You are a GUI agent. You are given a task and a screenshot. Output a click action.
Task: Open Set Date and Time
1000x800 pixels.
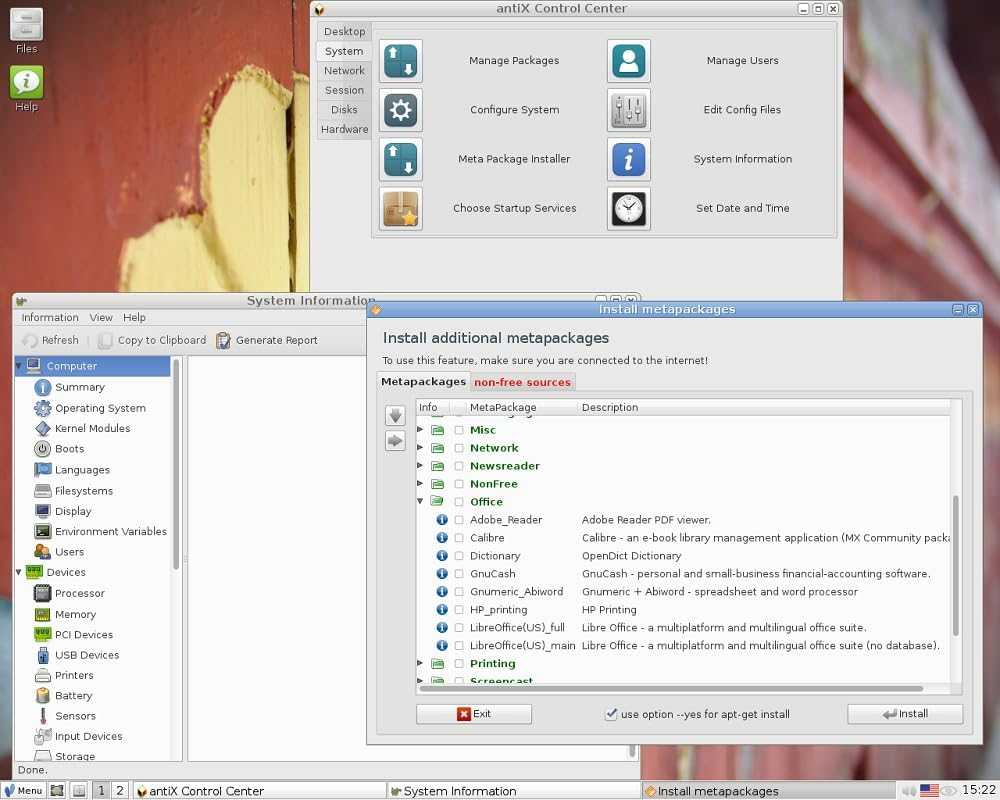pos(628,208)
